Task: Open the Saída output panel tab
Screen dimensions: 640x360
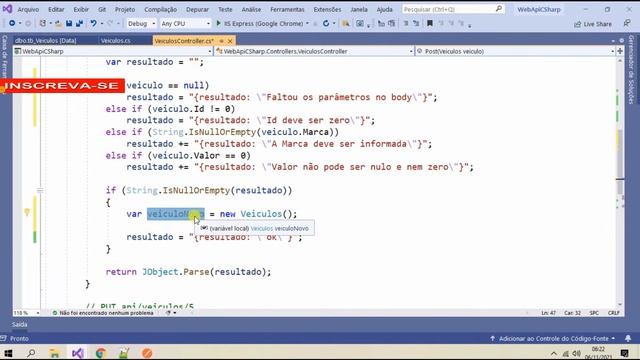Action: pyautogui.click(x=19, y=324)
